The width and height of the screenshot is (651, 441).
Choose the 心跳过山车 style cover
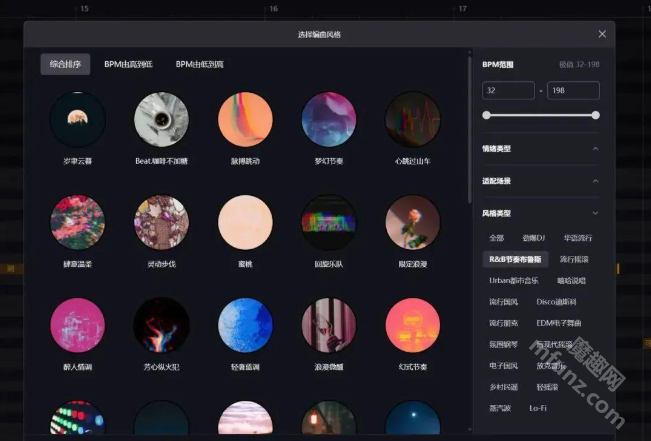coord(412,119)
